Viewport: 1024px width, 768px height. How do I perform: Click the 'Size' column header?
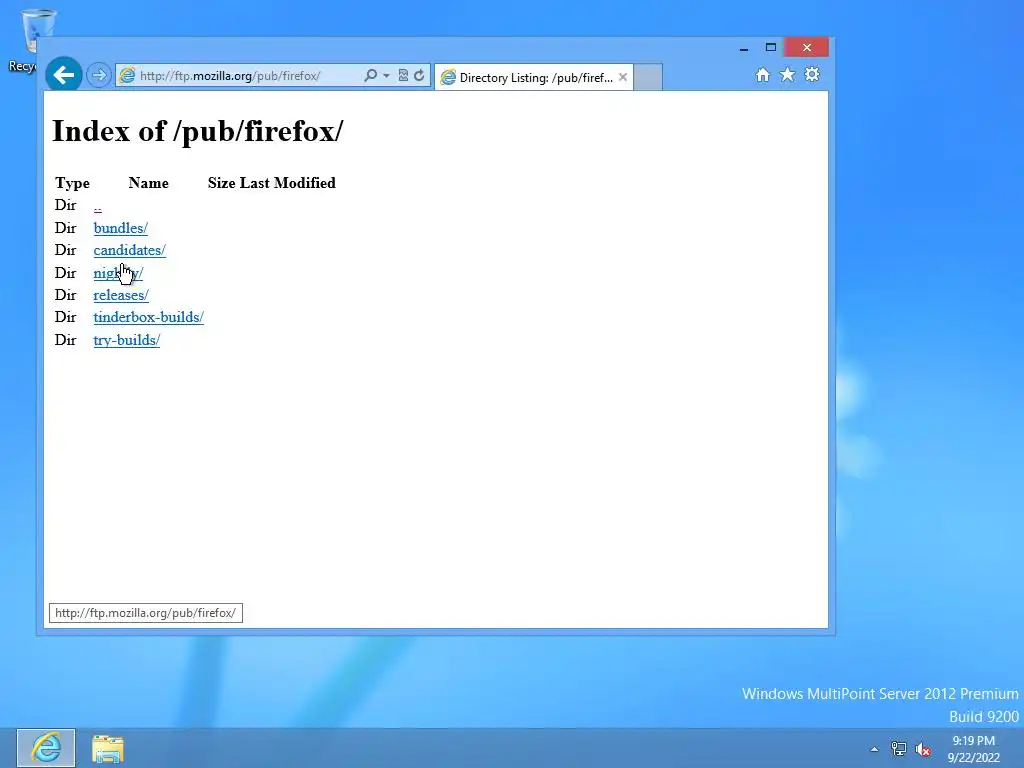point(221,183)
